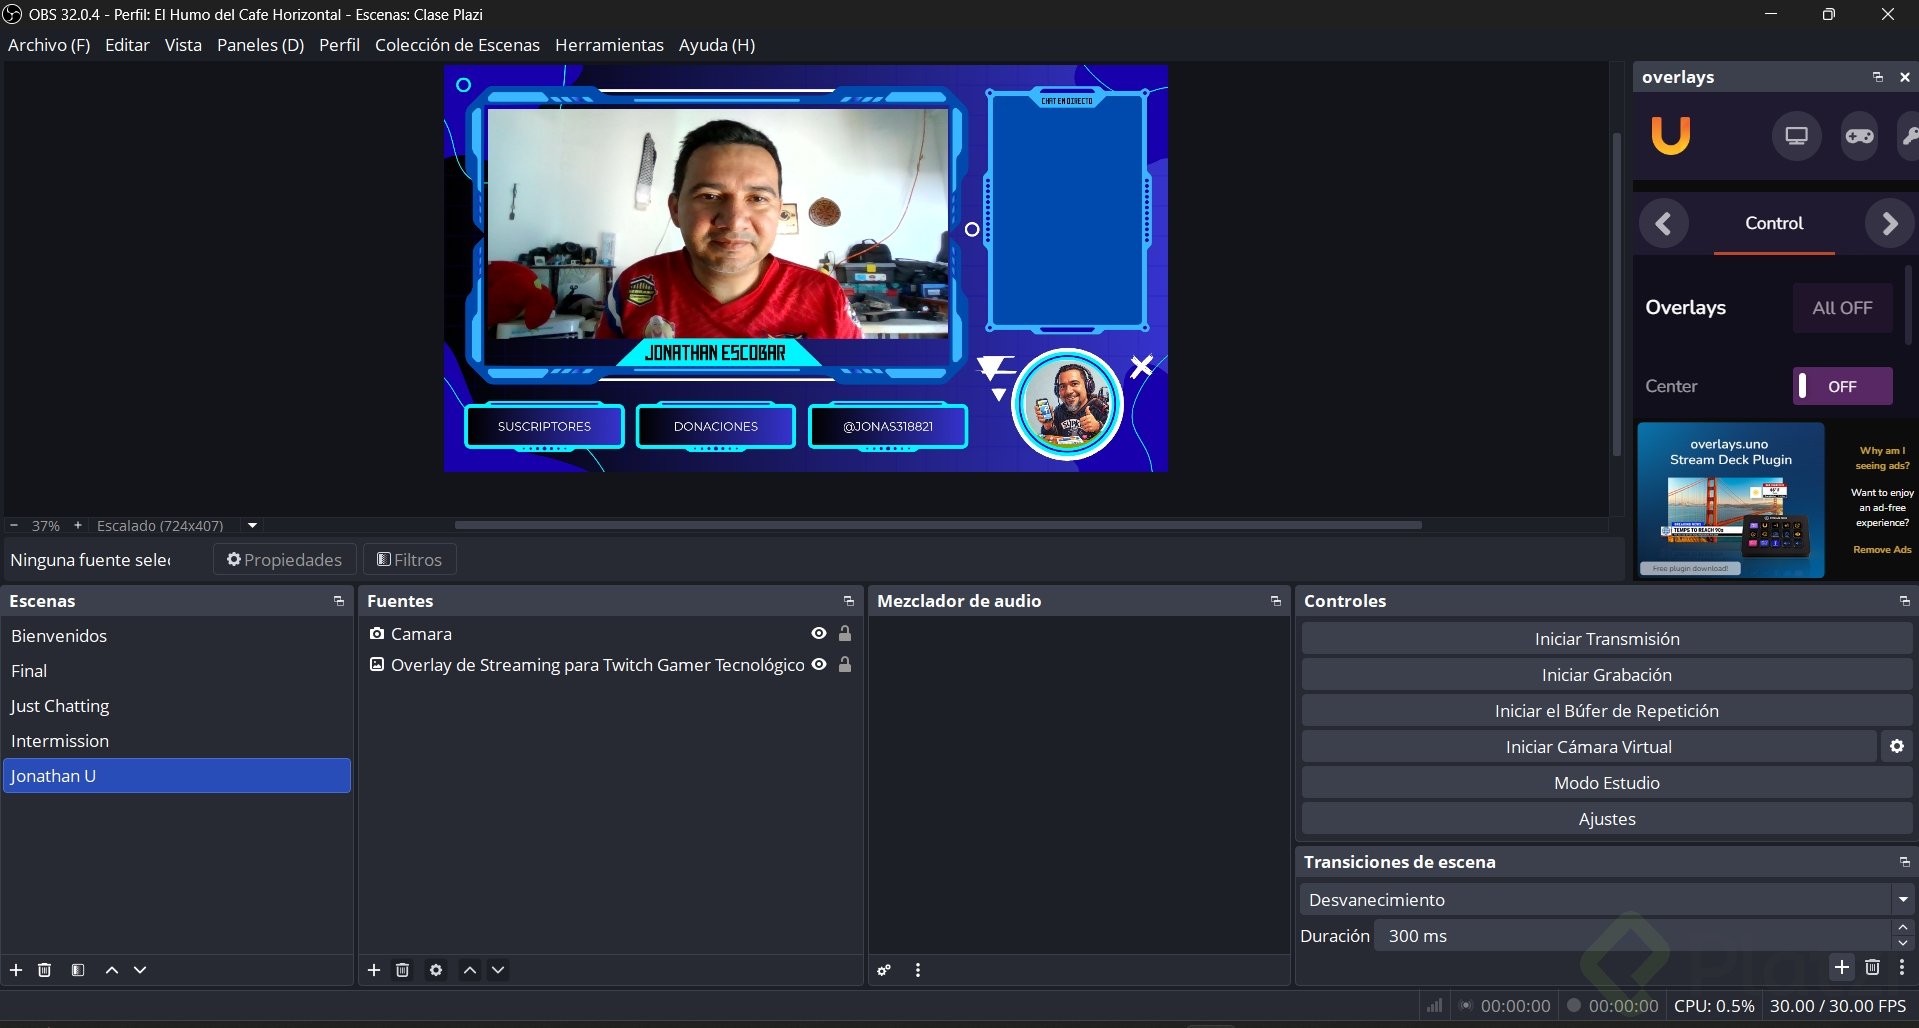1919x1028 pixels.
Task: Delete selected source in Fuentes panel
Action: [x=402, y=970]
